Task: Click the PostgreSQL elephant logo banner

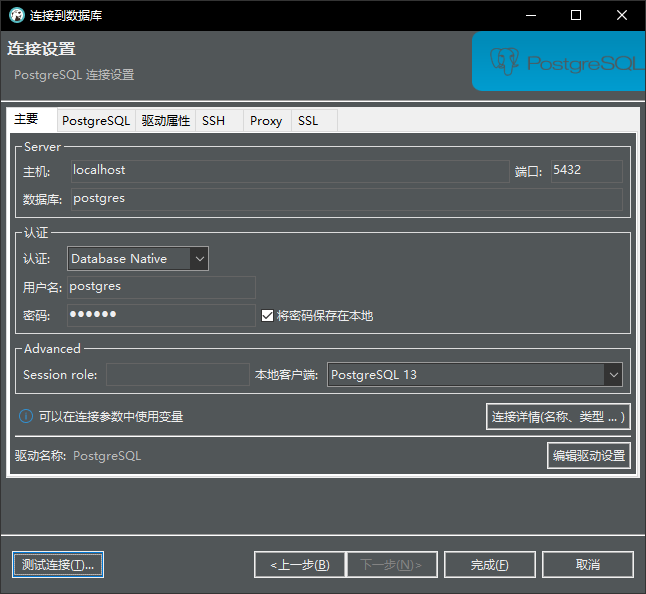Action: click(559, 61)
